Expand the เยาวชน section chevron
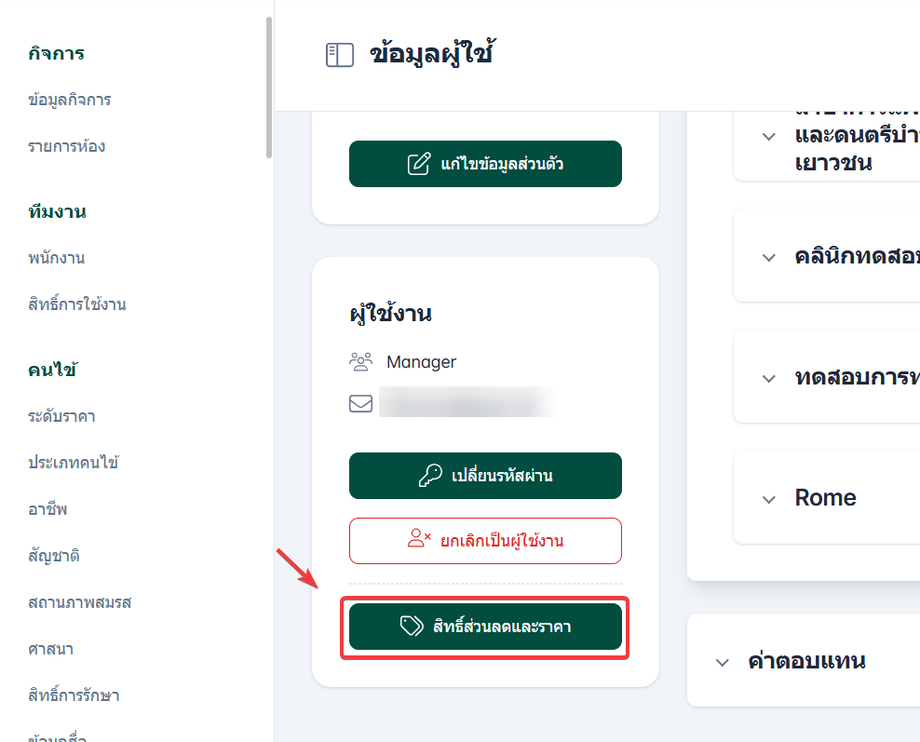Viewport: 920px width, 742px height. point(768,136)
